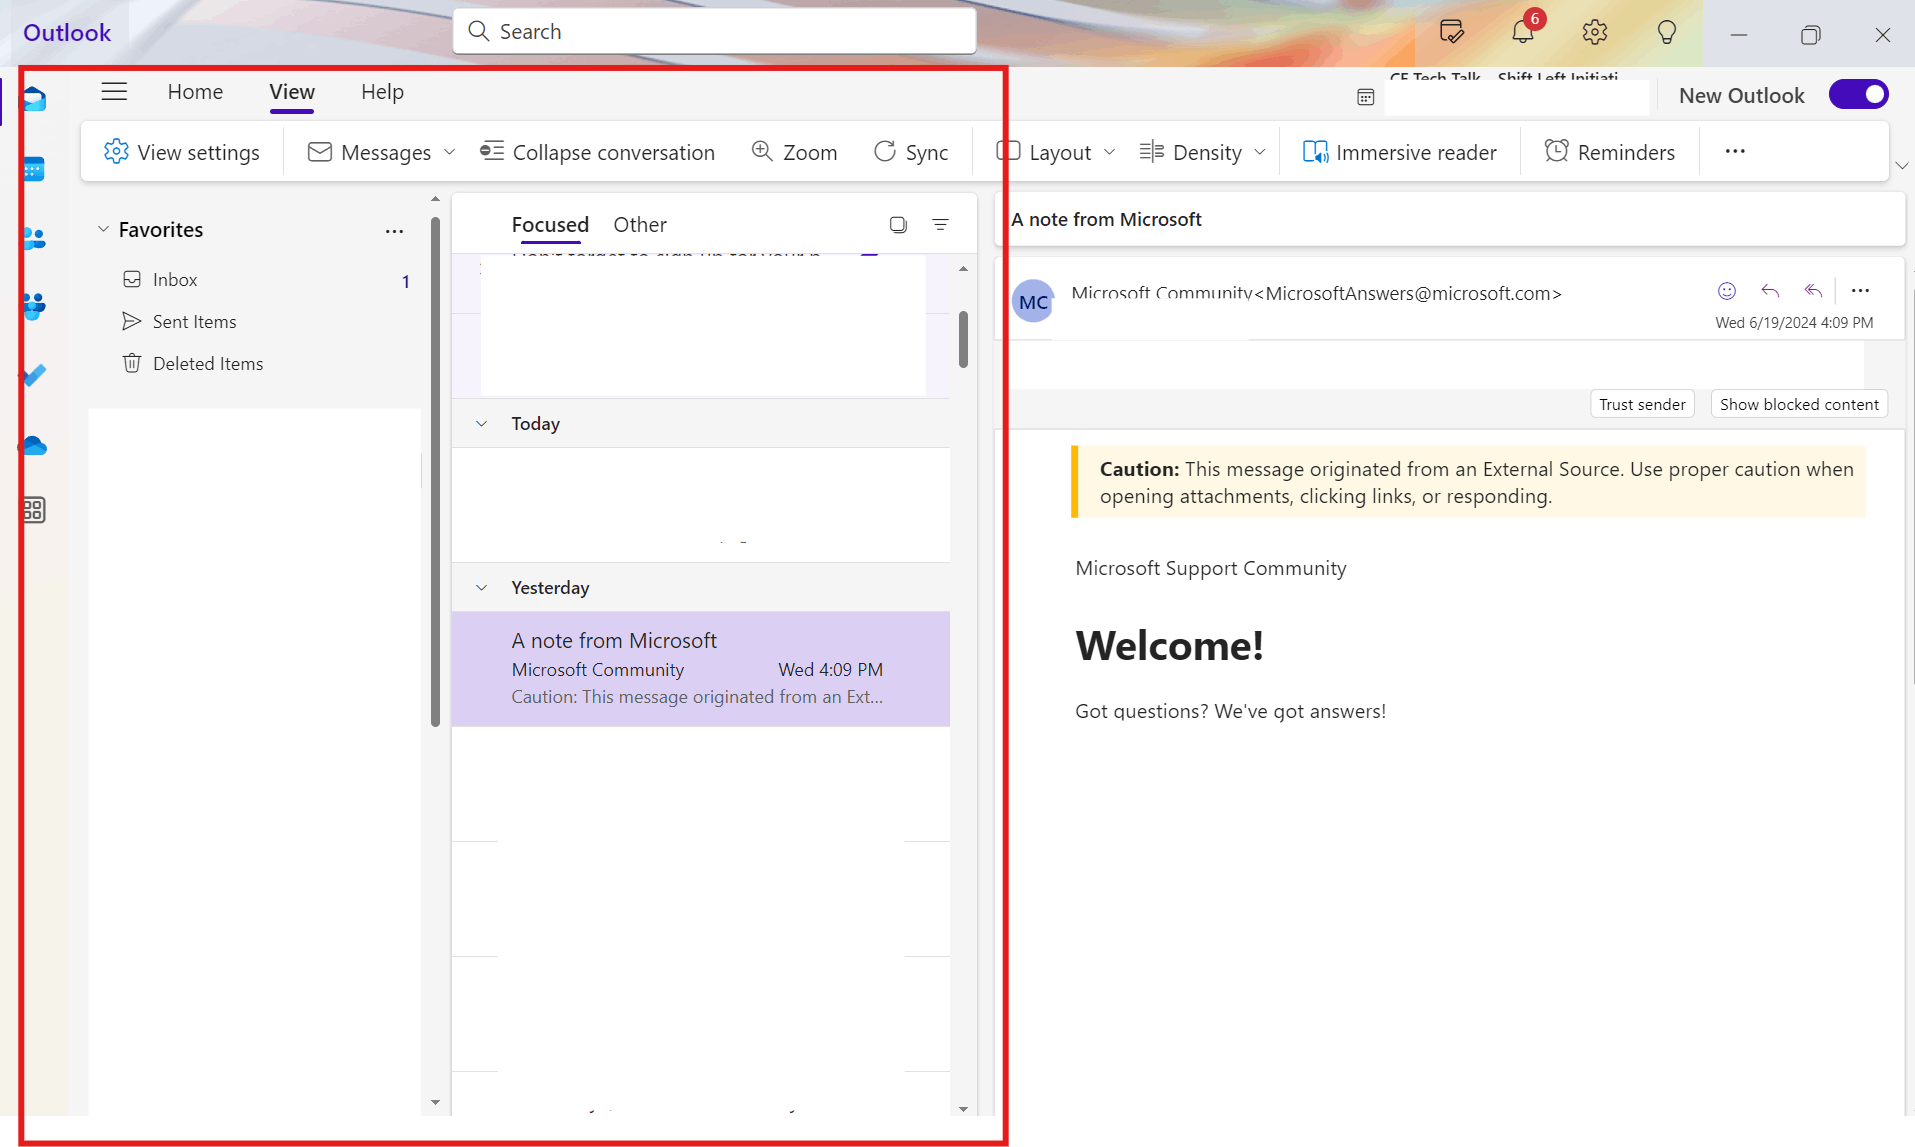Click the select-messages icon in message list
The image size is (1915, 1147).
click(x=898, y=225)
